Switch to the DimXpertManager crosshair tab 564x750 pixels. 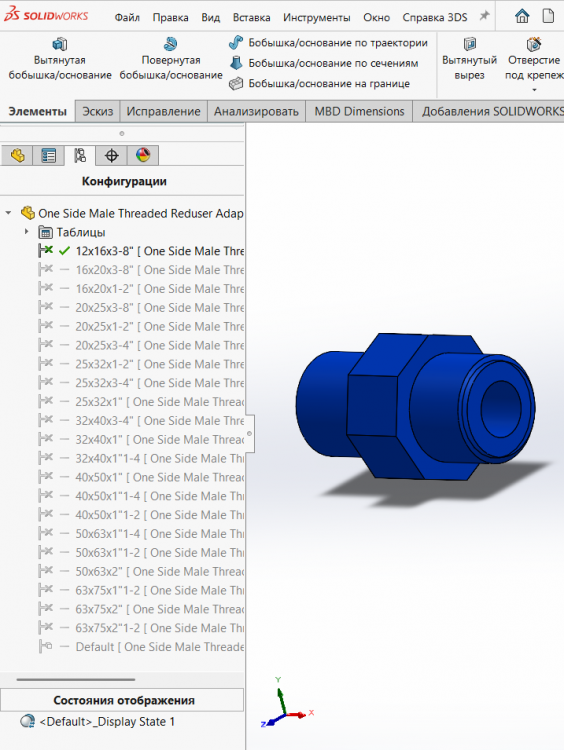(x=111, y=155)
